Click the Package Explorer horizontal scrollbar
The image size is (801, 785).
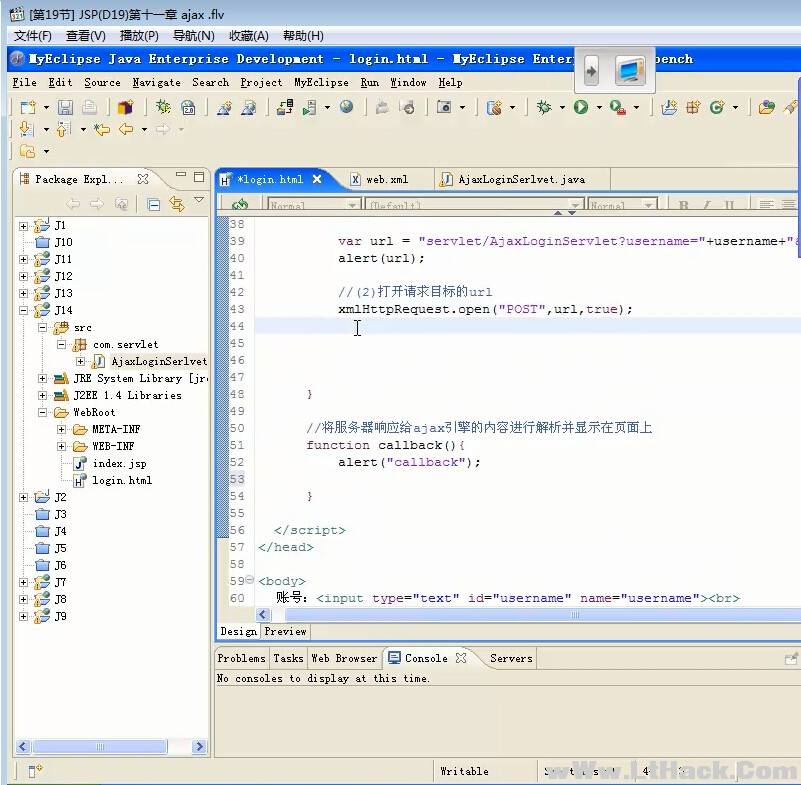[100, 746]
